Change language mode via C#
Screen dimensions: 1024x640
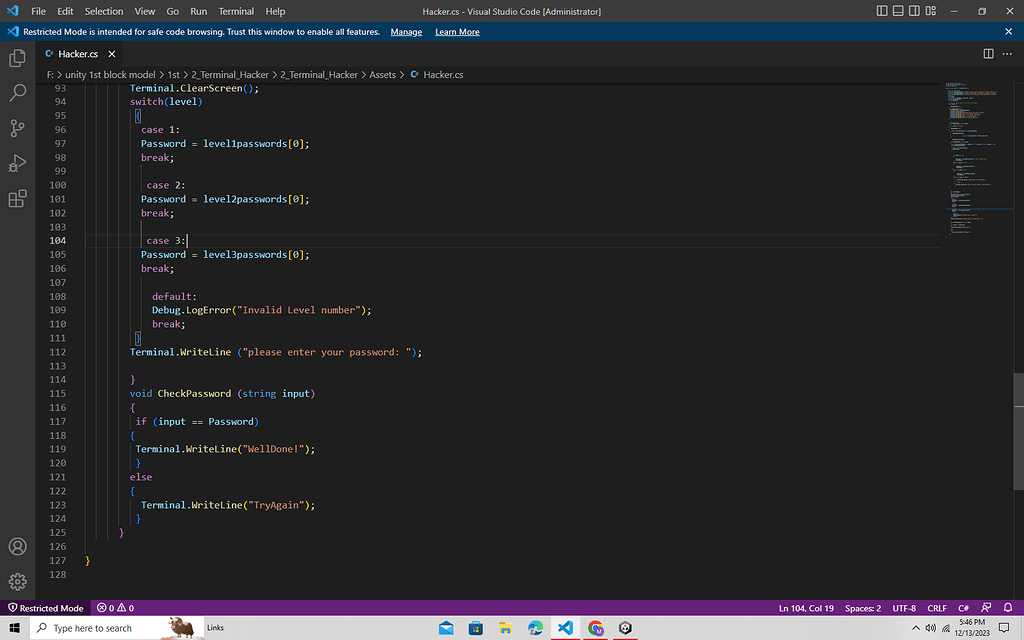point(963,608)
